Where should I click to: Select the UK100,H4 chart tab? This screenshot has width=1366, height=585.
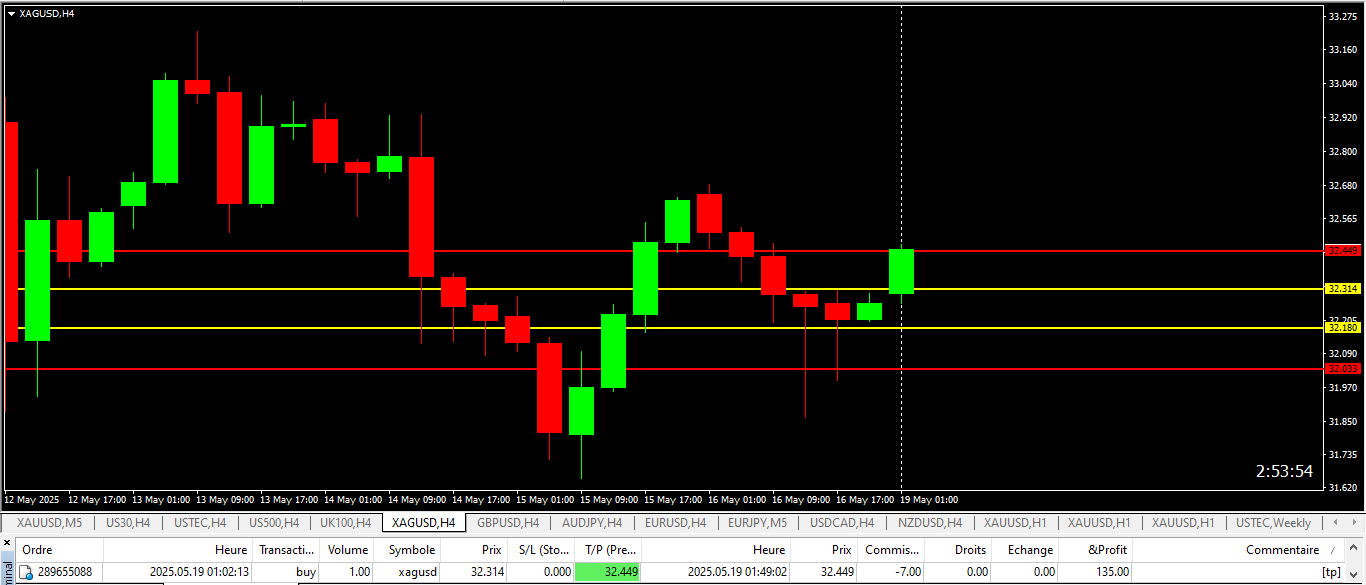click(x=346, y=522)
